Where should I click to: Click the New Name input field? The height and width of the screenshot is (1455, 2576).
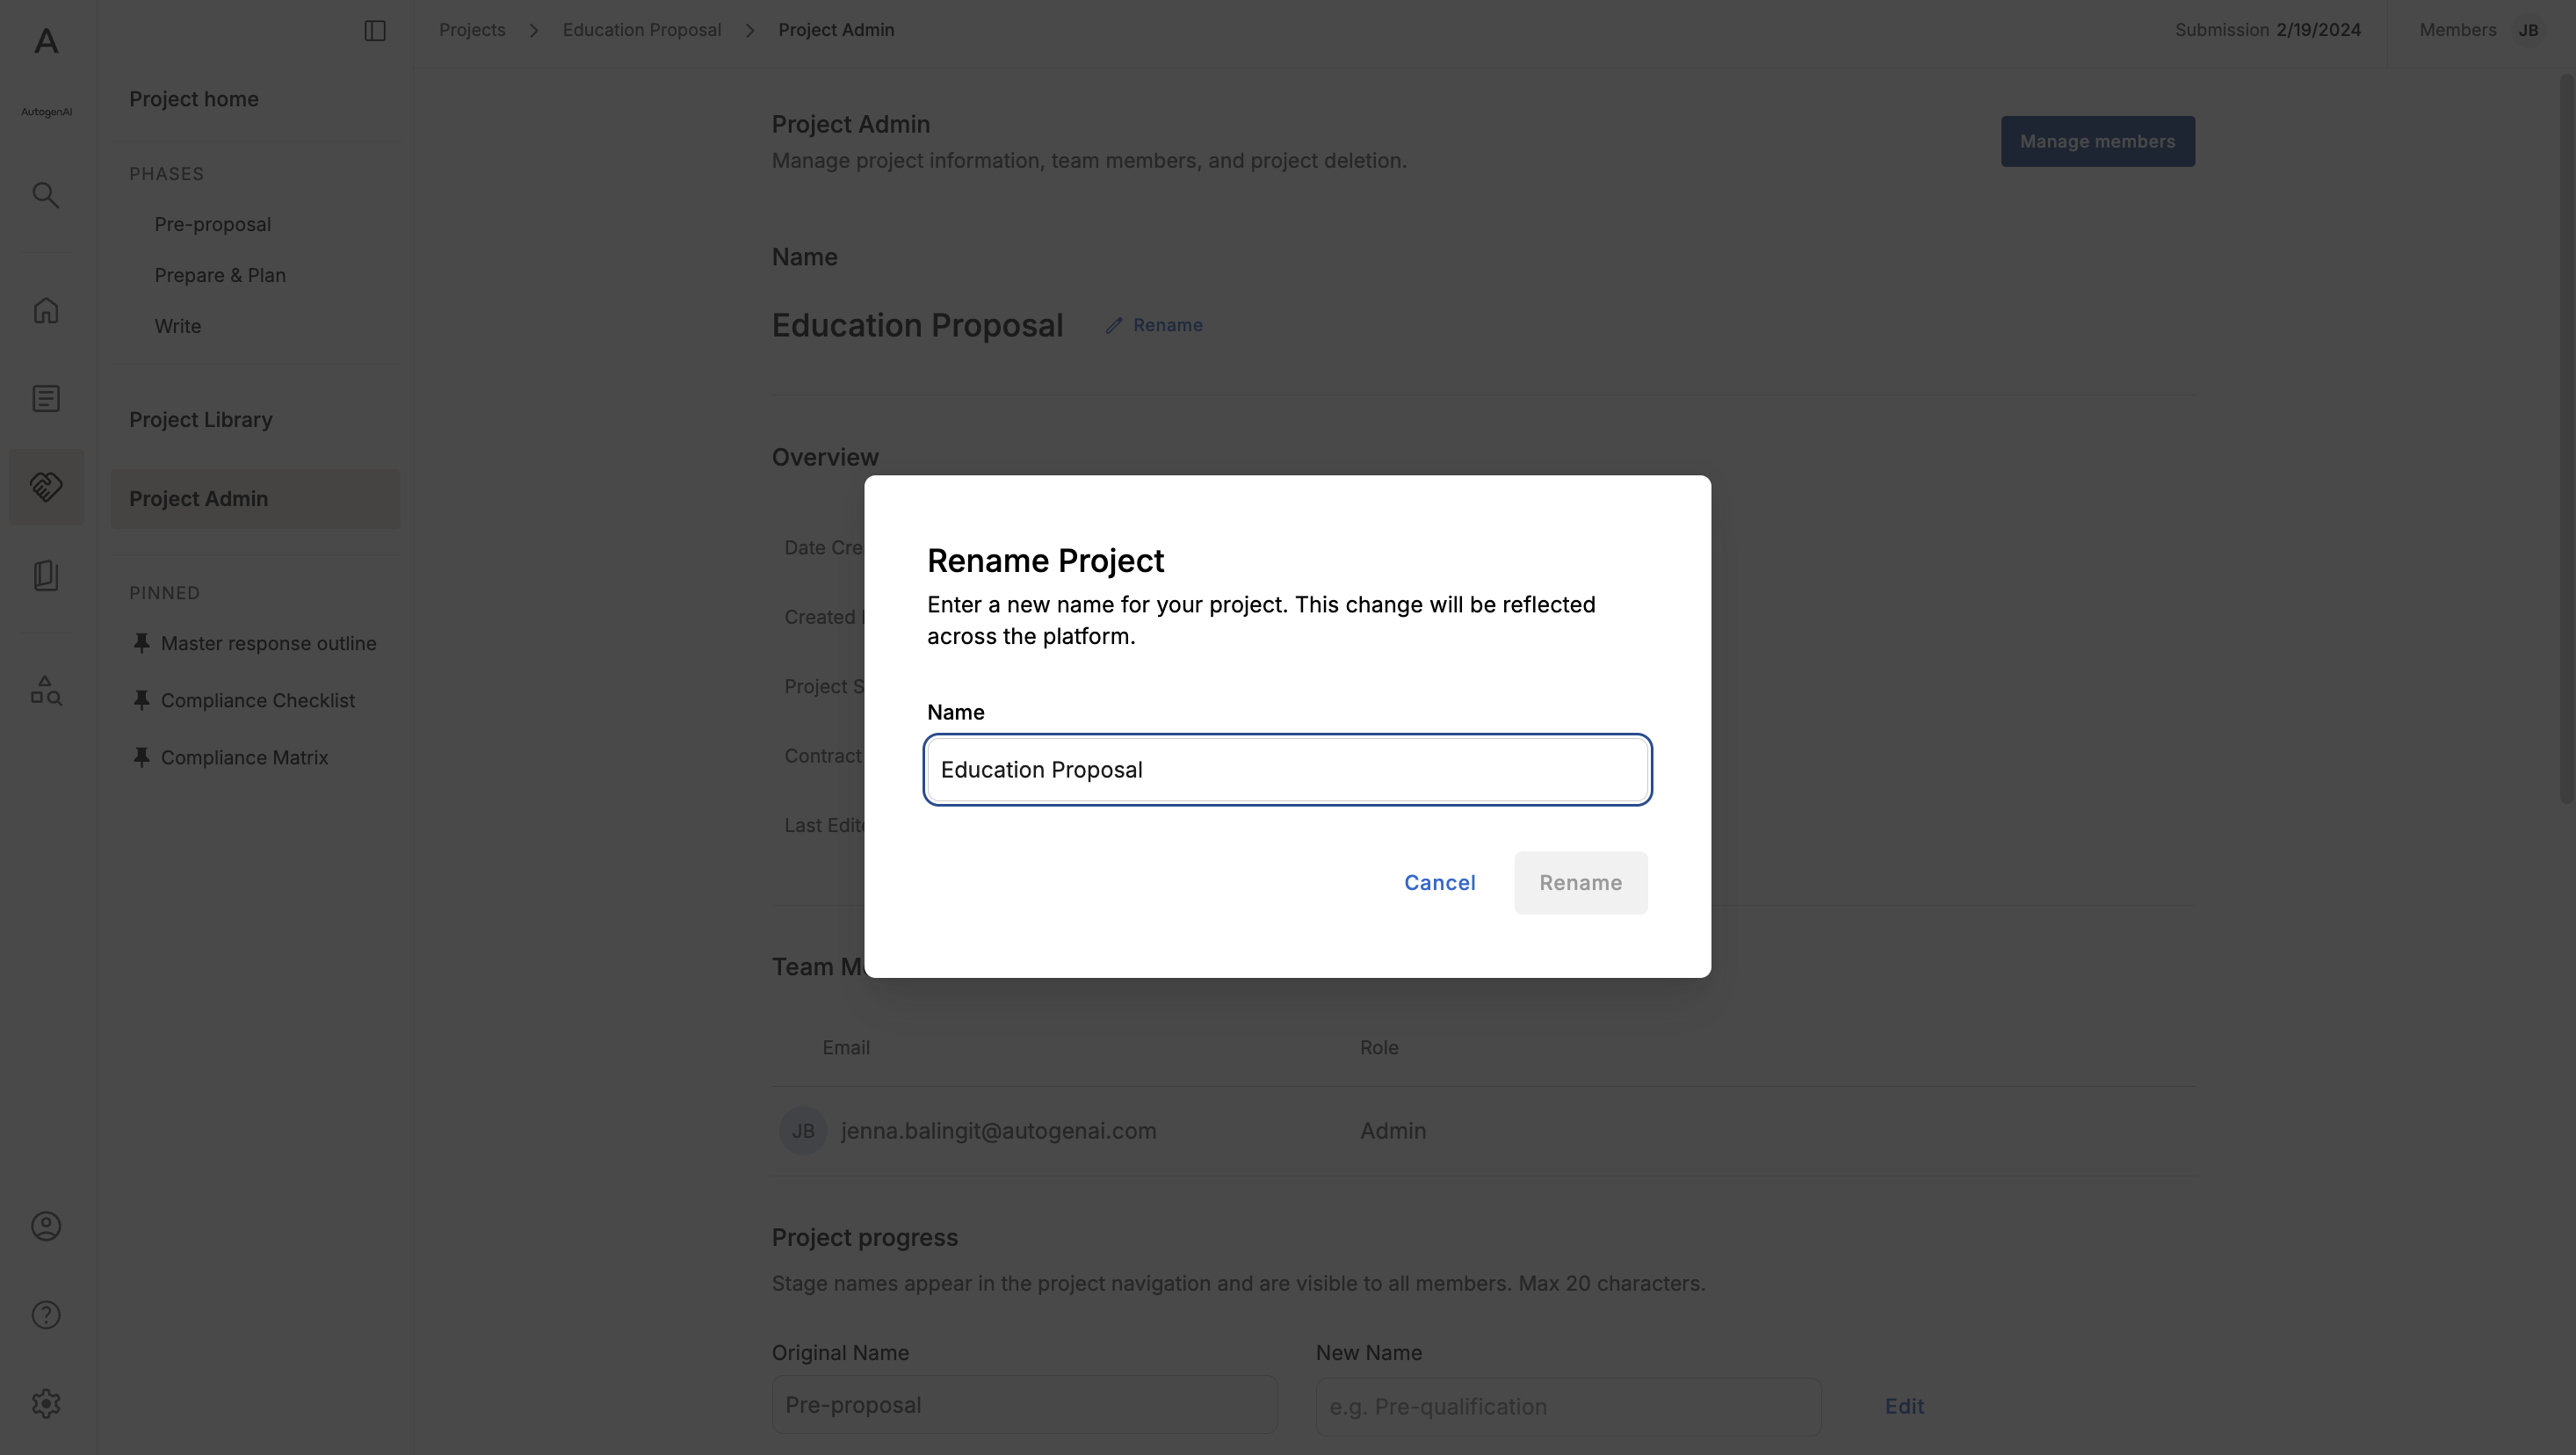coord(1568,1407)
